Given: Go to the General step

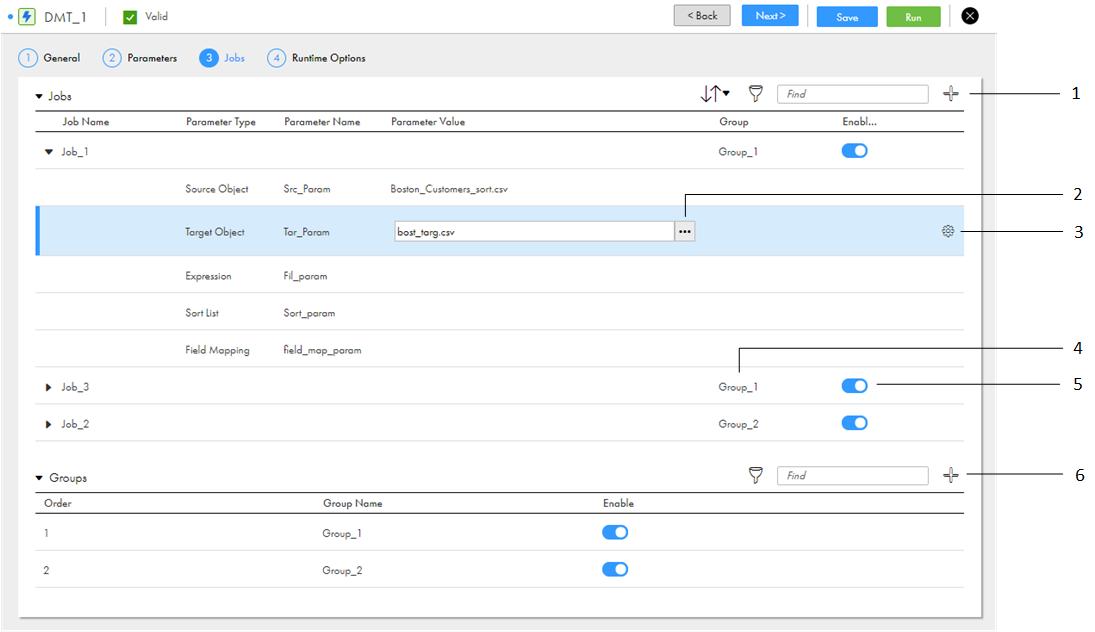Looking at the screenshot, I should point(49,58).
